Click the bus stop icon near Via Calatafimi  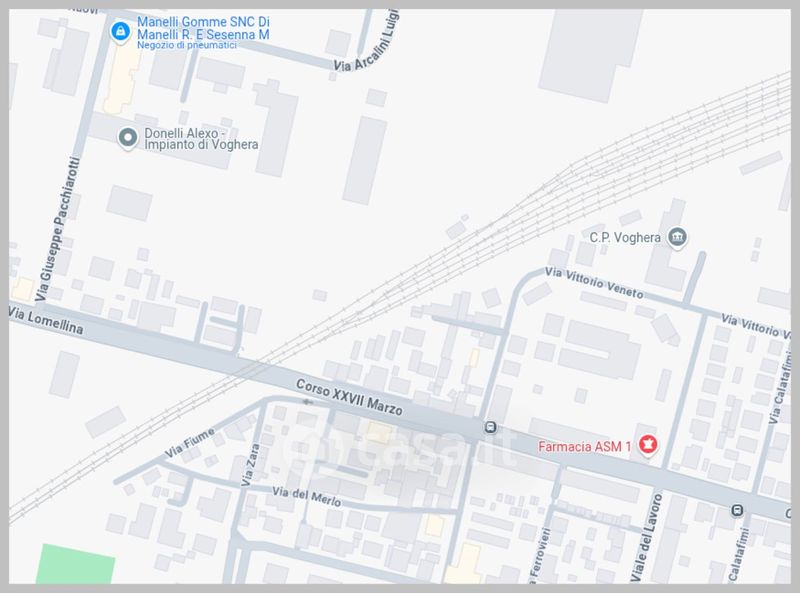[x=737, y=510]
